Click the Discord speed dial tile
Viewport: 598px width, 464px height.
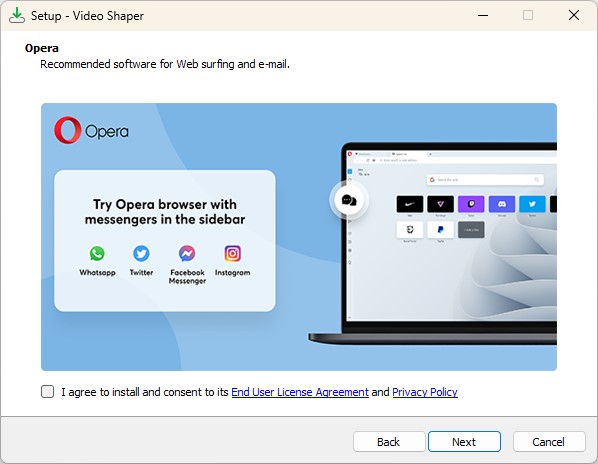[502, 204]
